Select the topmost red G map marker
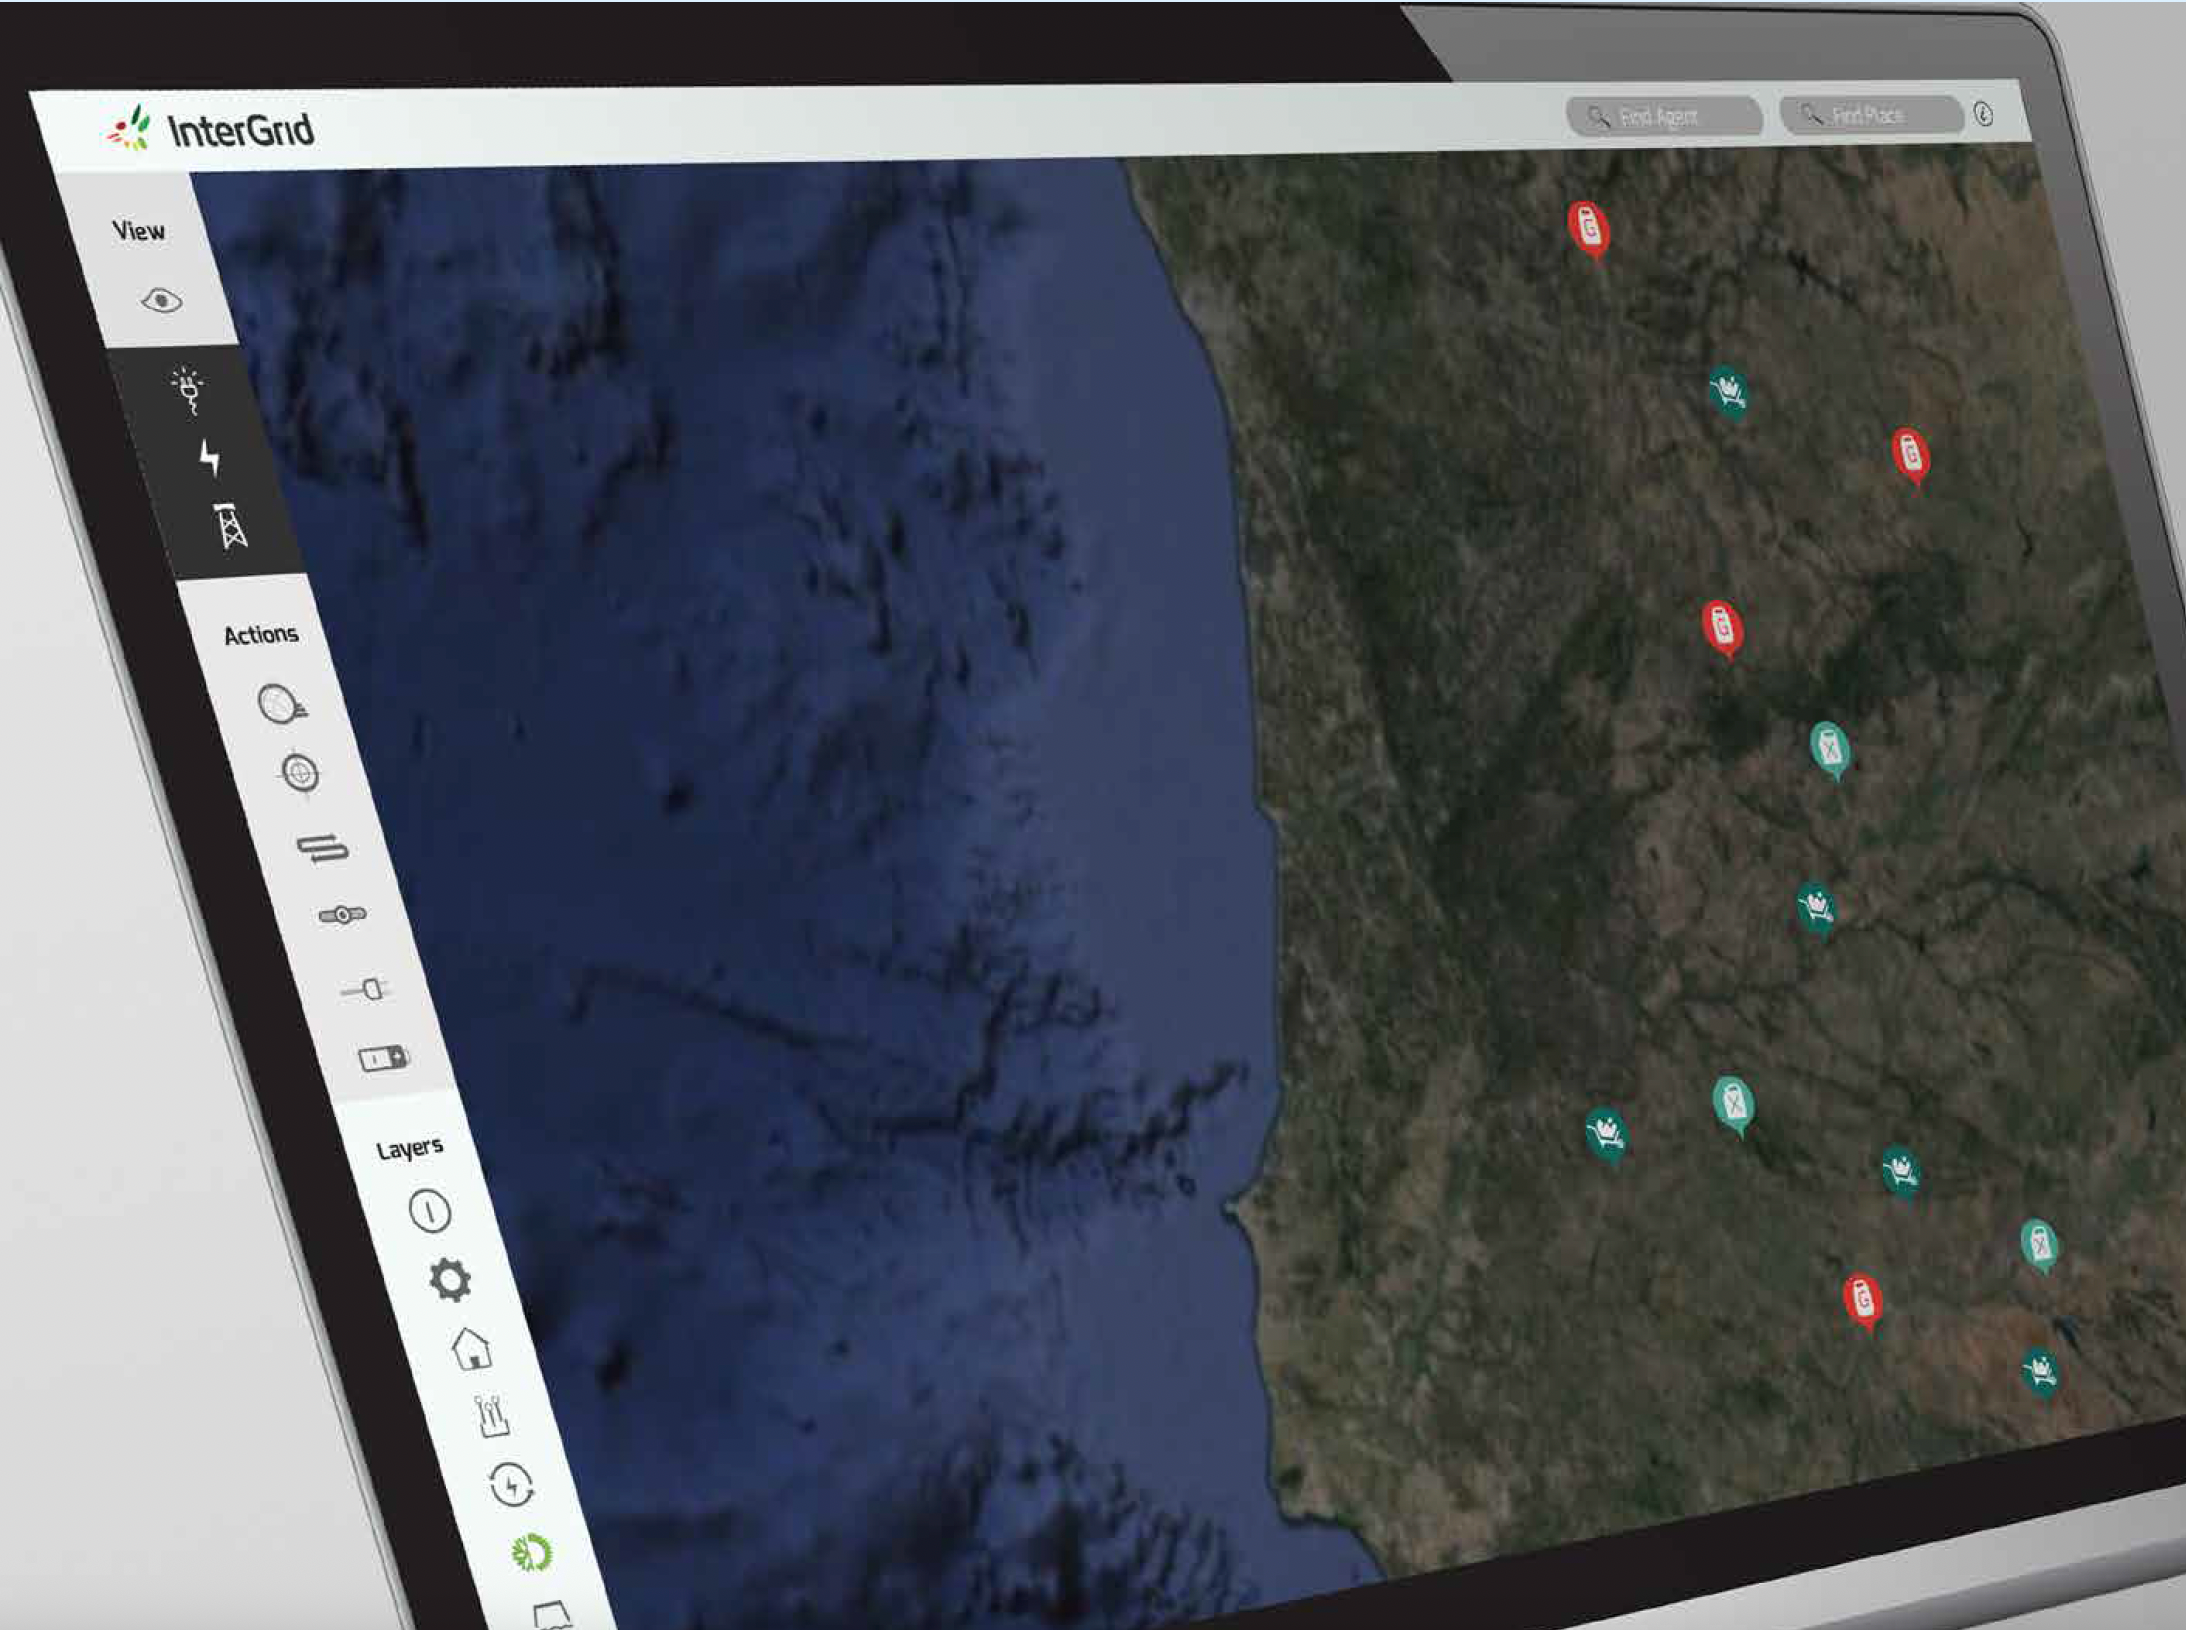Viewport: 2186px width, 1630px height. (1589, 230)
